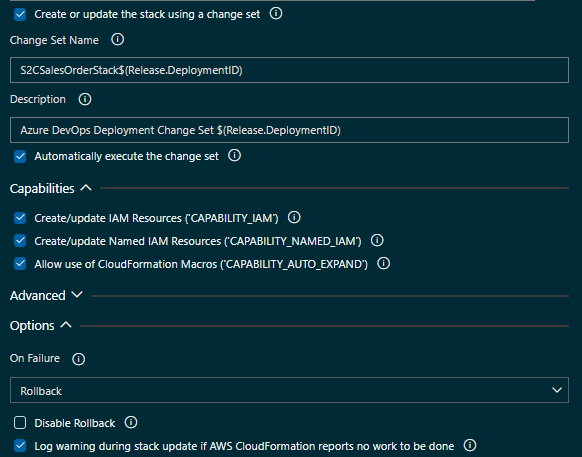Show info tooltip beside Description label
This screenshot has width=582, height=457.
pos(85,99)
